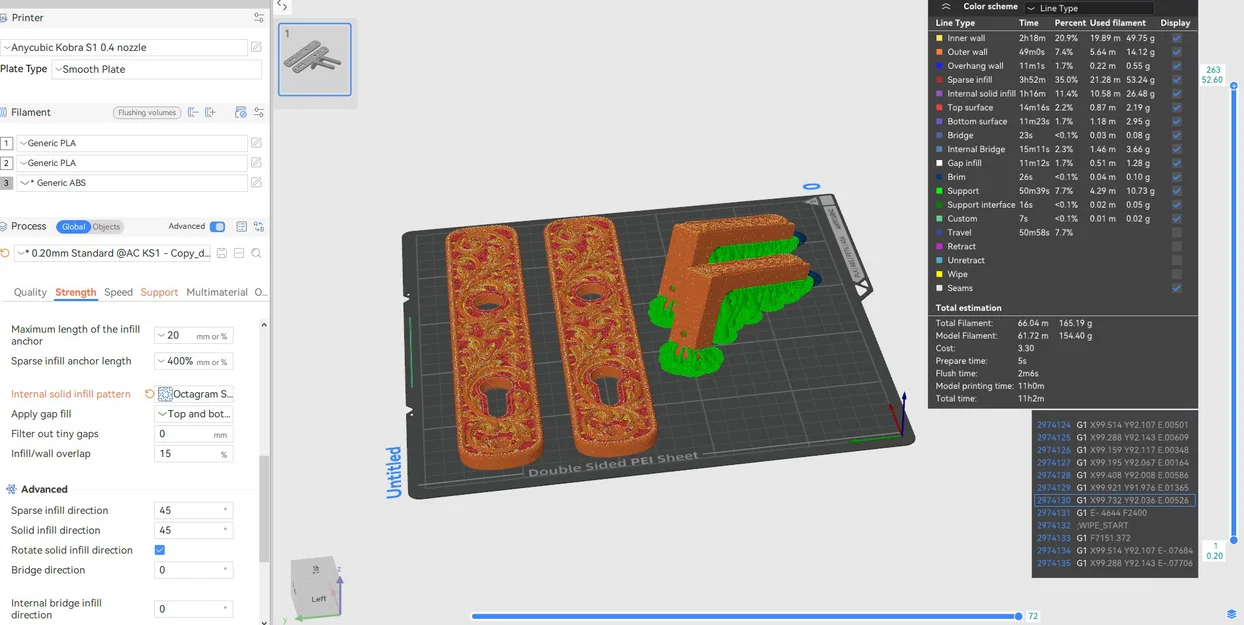This screenshot has width=1244, height=625.
Task: Open Apply gap fill dropdown
Action: tap(193, 414)
